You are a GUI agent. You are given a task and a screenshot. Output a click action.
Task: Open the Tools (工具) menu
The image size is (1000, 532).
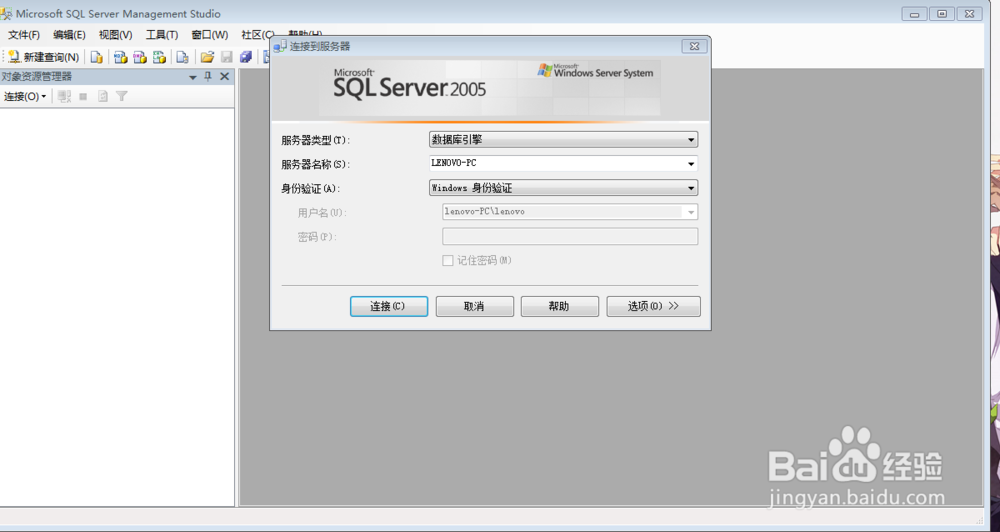[x=162, y=35]
